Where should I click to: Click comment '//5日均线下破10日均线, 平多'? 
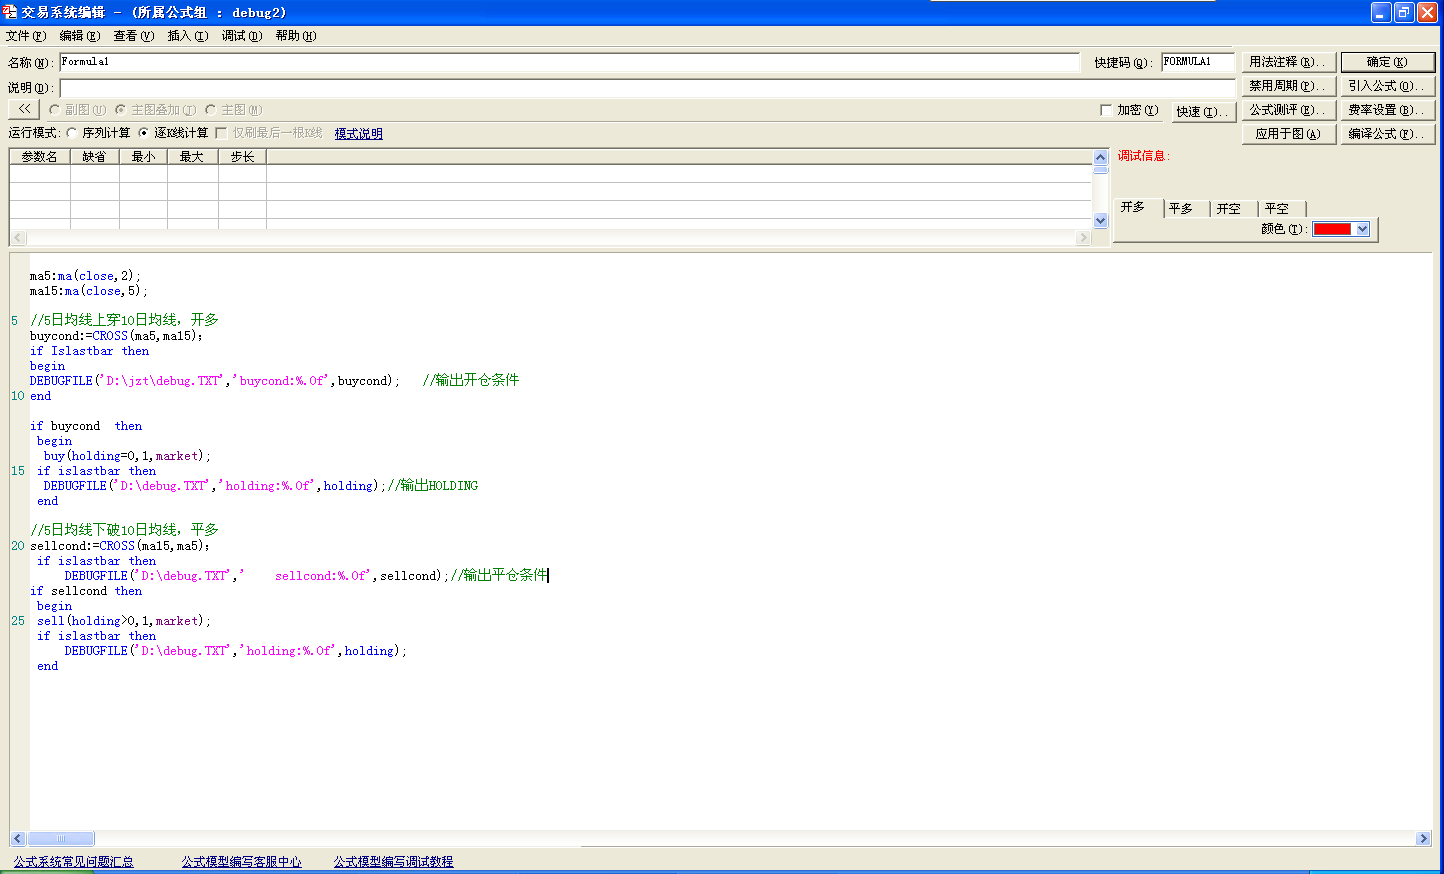[124, 530]
